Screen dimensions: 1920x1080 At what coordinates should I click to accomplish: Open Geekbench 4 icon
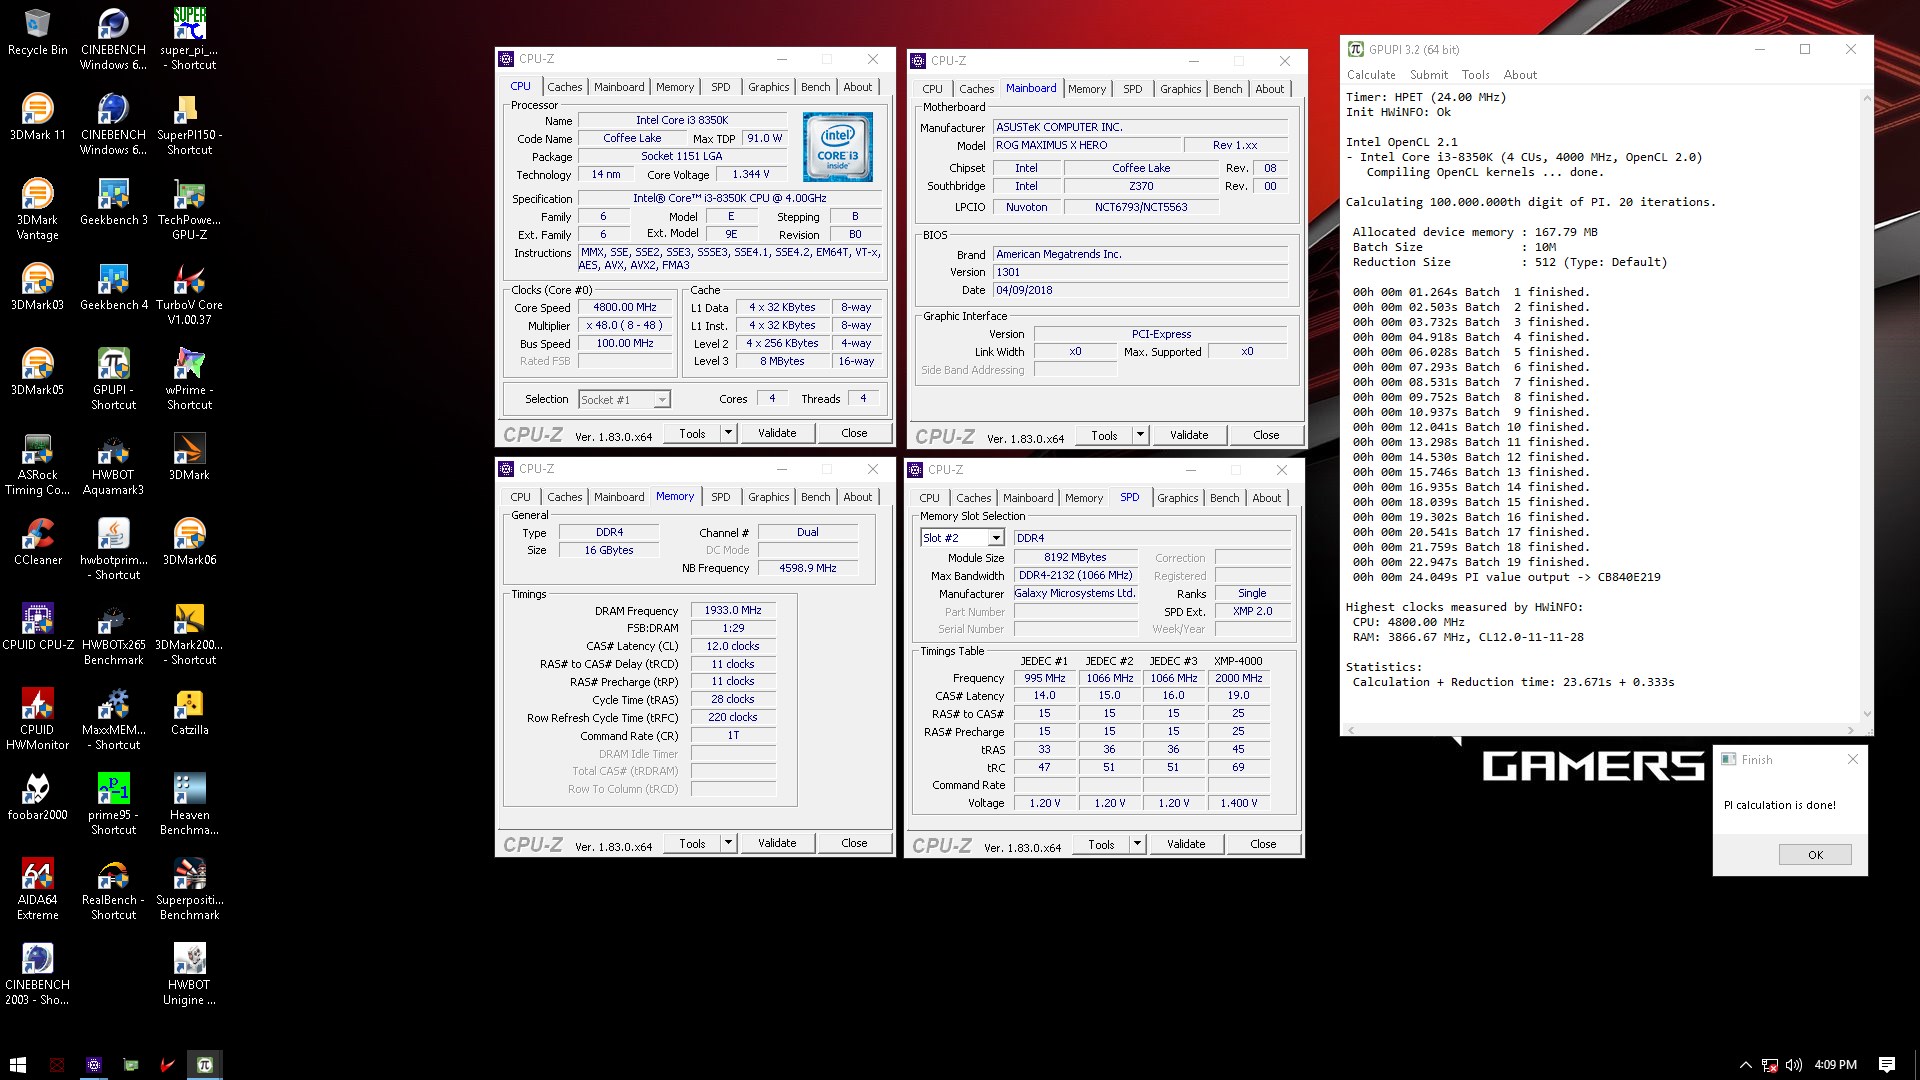pos(113,288)
